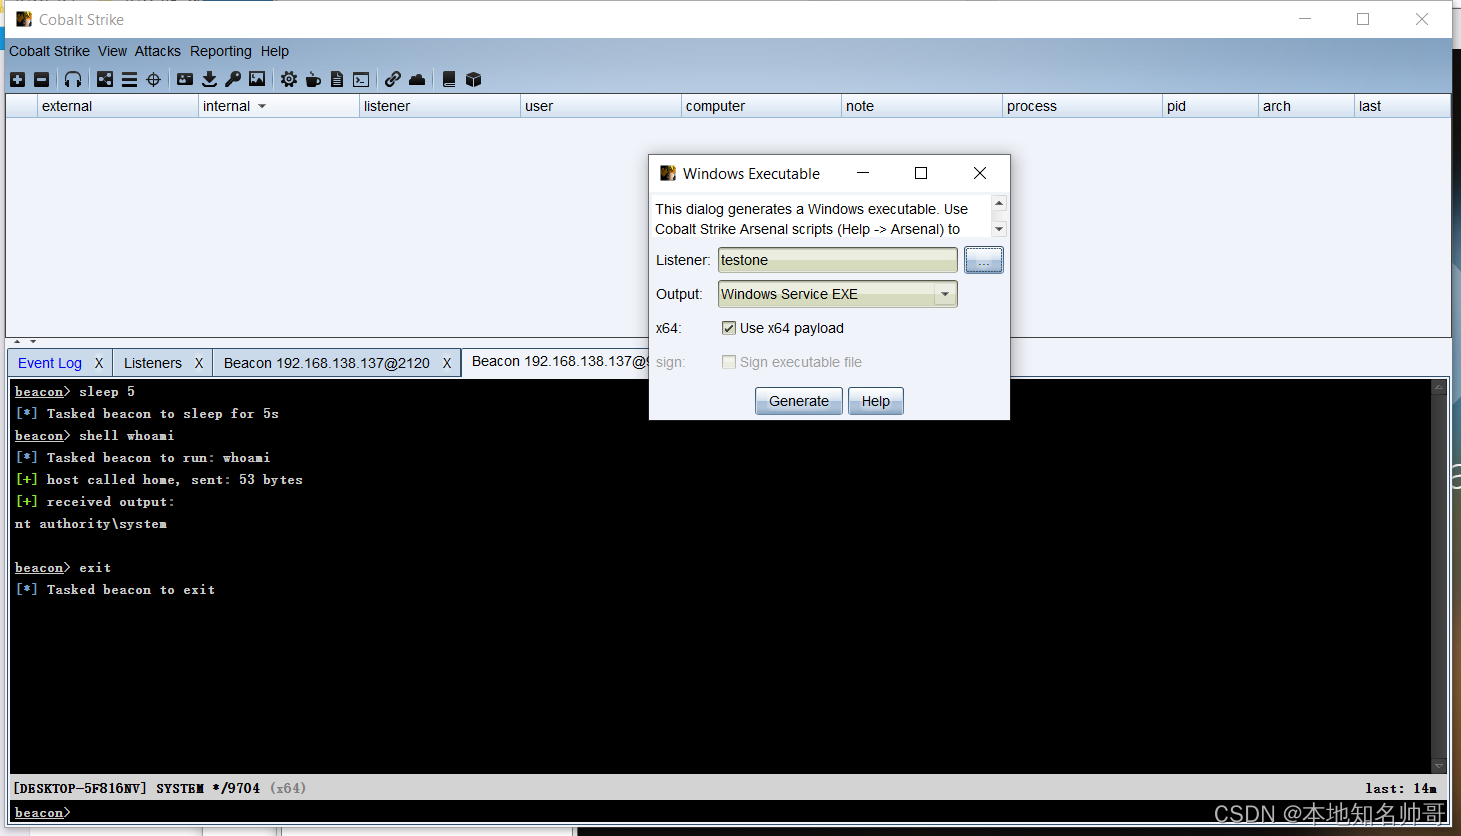The width and height of the screenshot is (1461, 836).
Task: Click the listener browse (...) button
Action: point(984,260)
